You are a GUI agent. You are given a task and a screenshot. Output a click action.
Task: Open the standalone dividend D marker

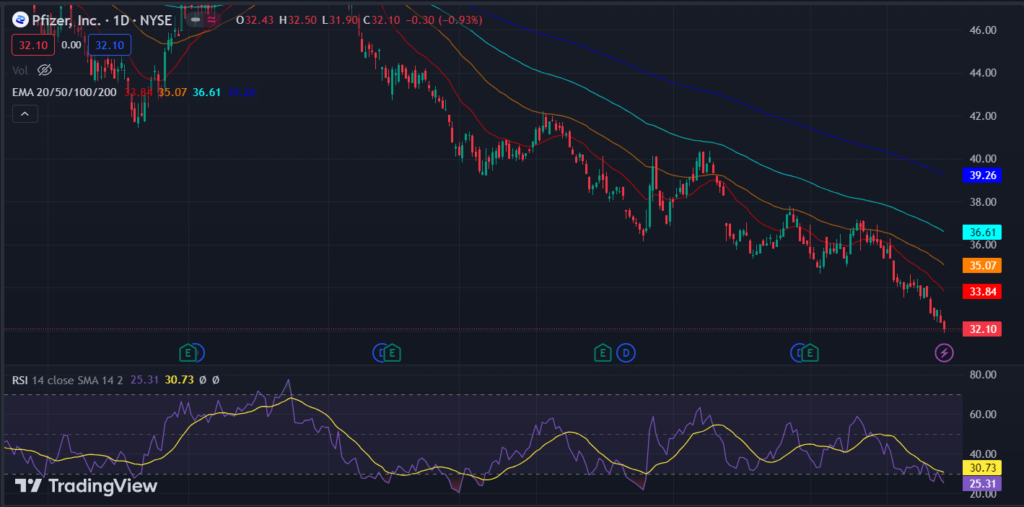point(626,353)
